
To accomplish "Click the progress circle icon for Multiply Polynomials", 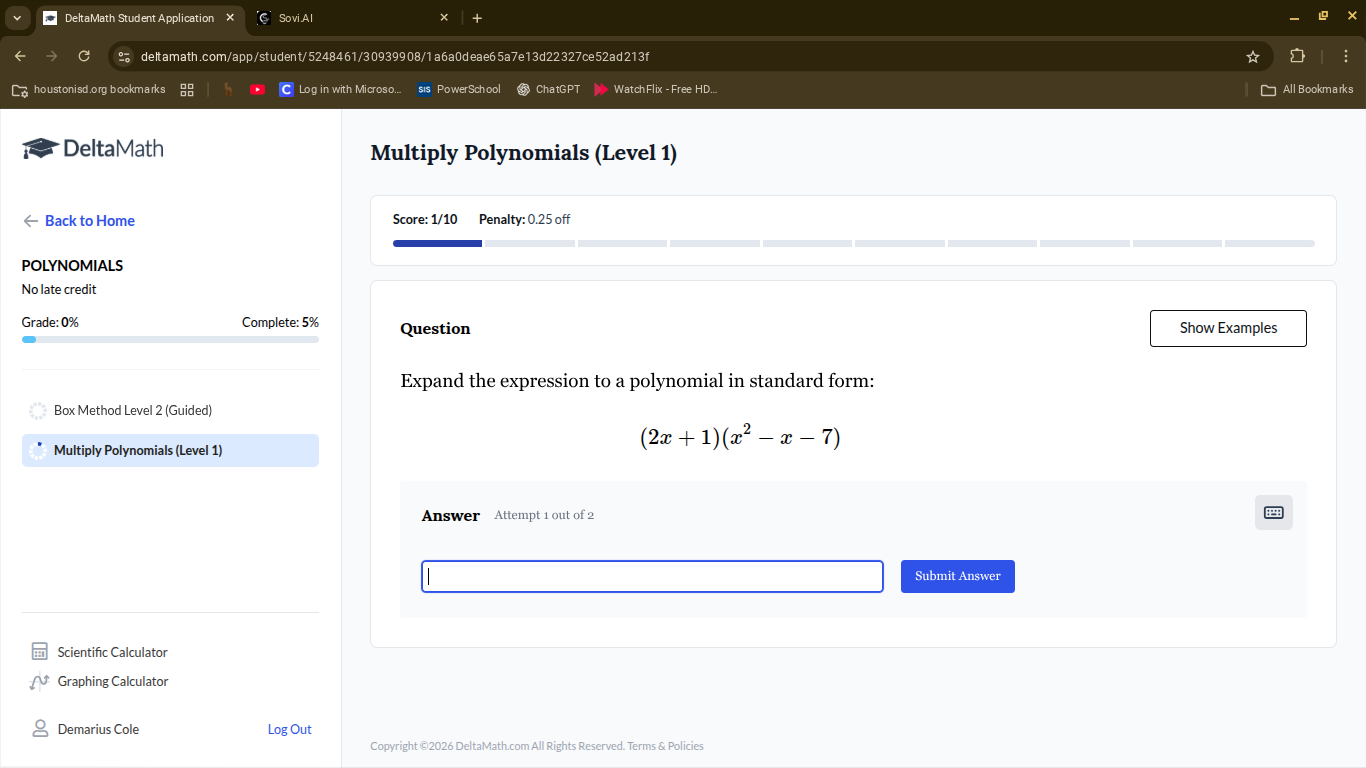I will [x=38, y=451].
